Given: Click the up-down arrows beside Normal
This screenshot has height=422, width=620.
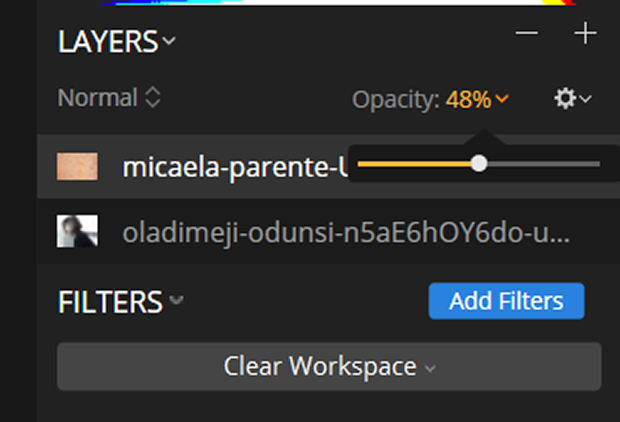Looking at the screenshot, I should (x=153, y=97).
